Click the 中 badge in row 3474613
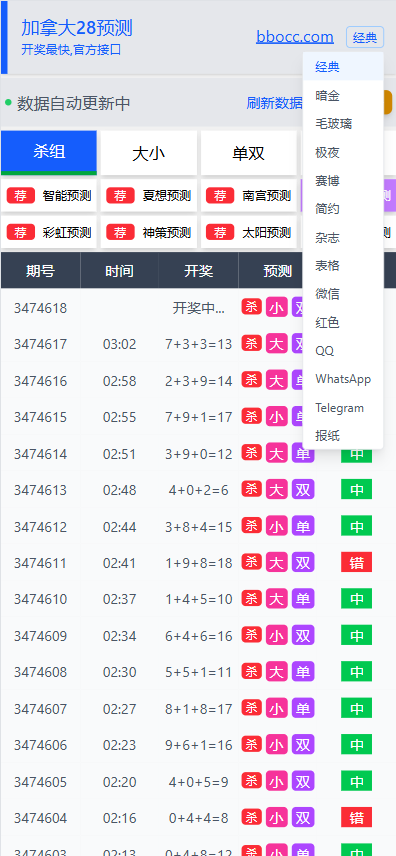 click(x=357, y=490)
